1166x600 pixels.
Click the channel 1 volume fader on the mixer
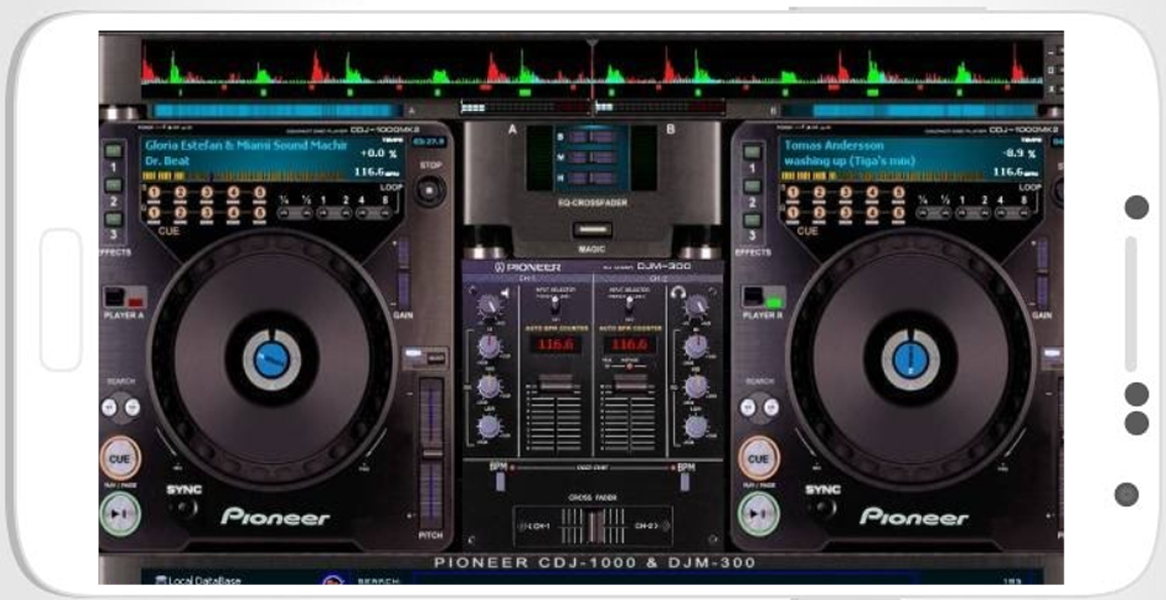click(x=555, y=384)
